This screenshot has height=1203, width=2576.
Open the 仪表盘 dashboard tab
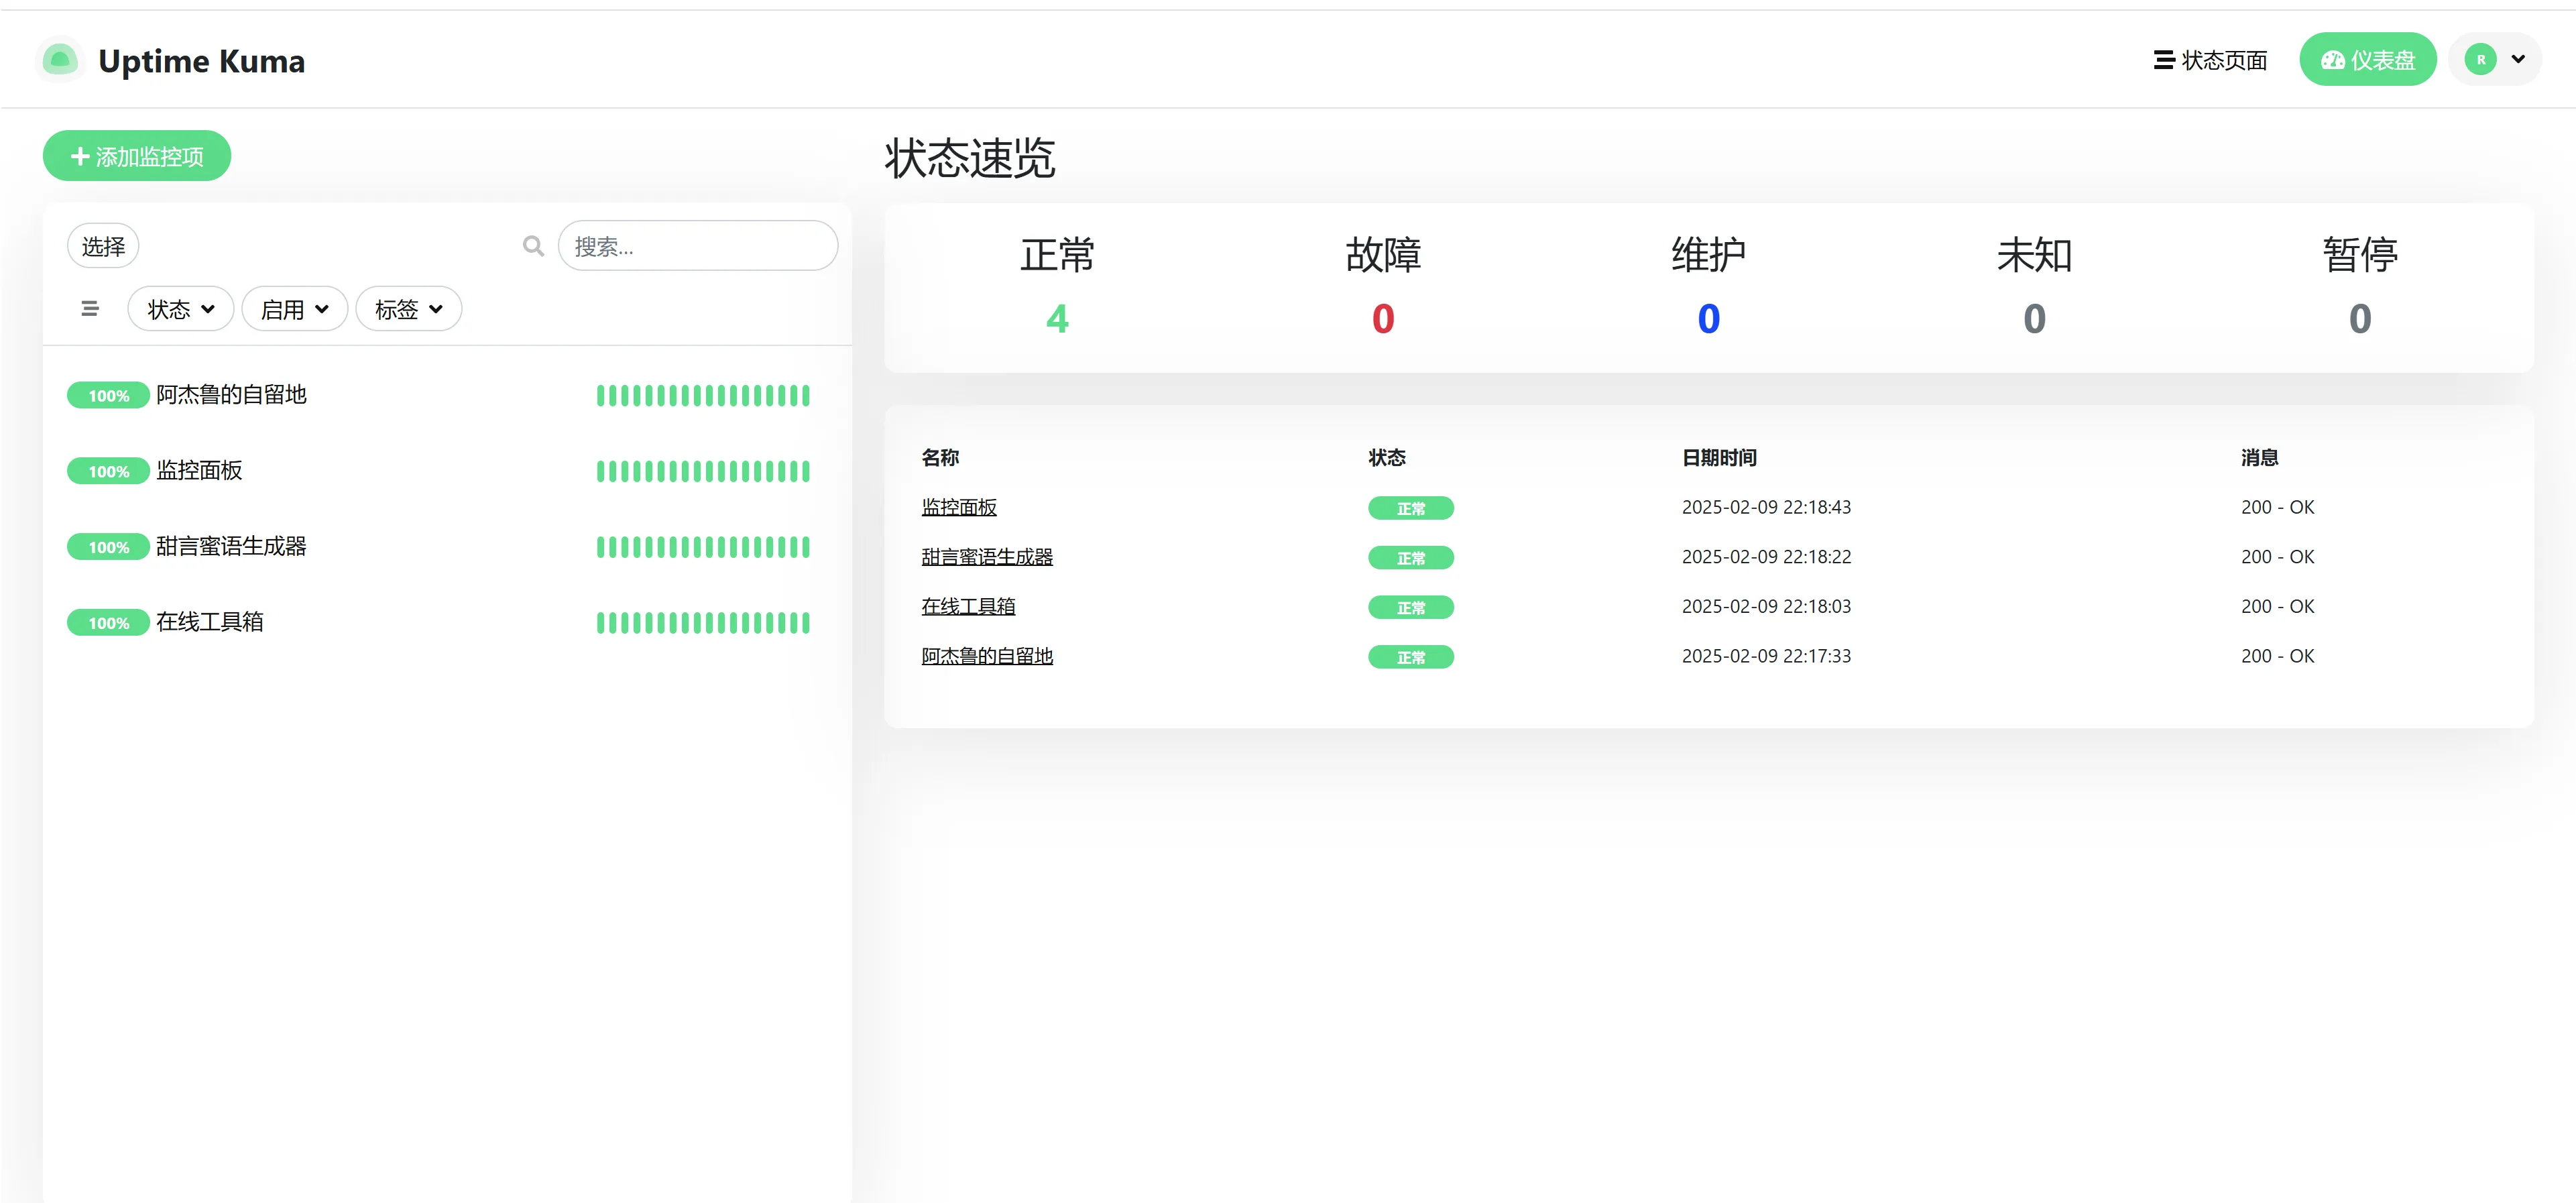click(2367, 60)
